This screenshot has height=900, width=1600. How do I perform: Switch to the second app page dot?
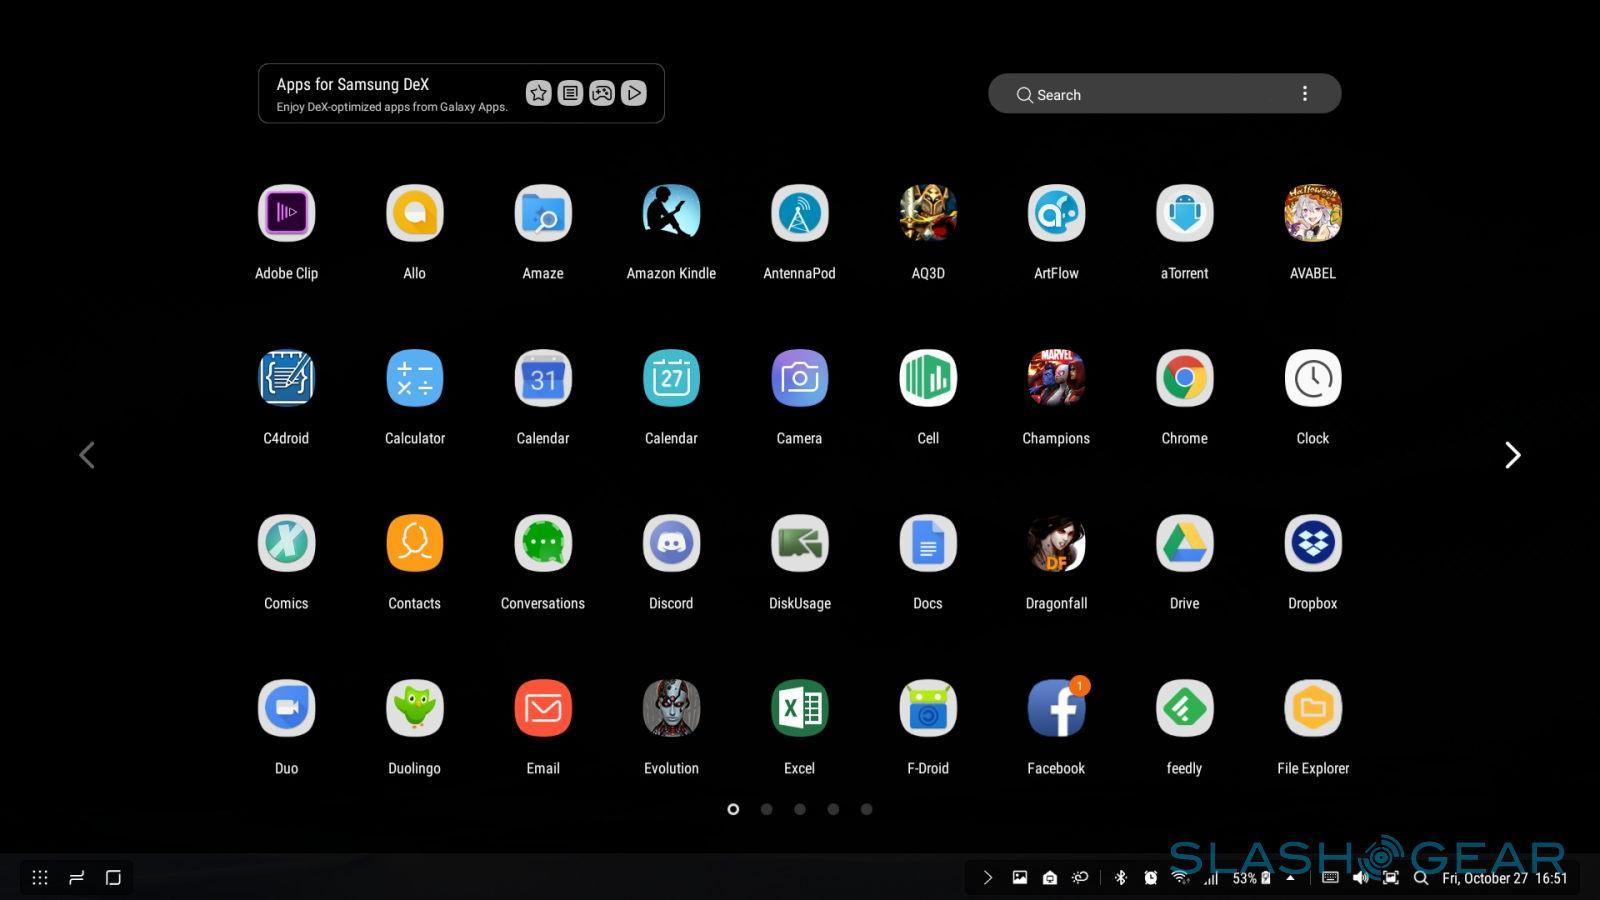(x=766, y=809)
